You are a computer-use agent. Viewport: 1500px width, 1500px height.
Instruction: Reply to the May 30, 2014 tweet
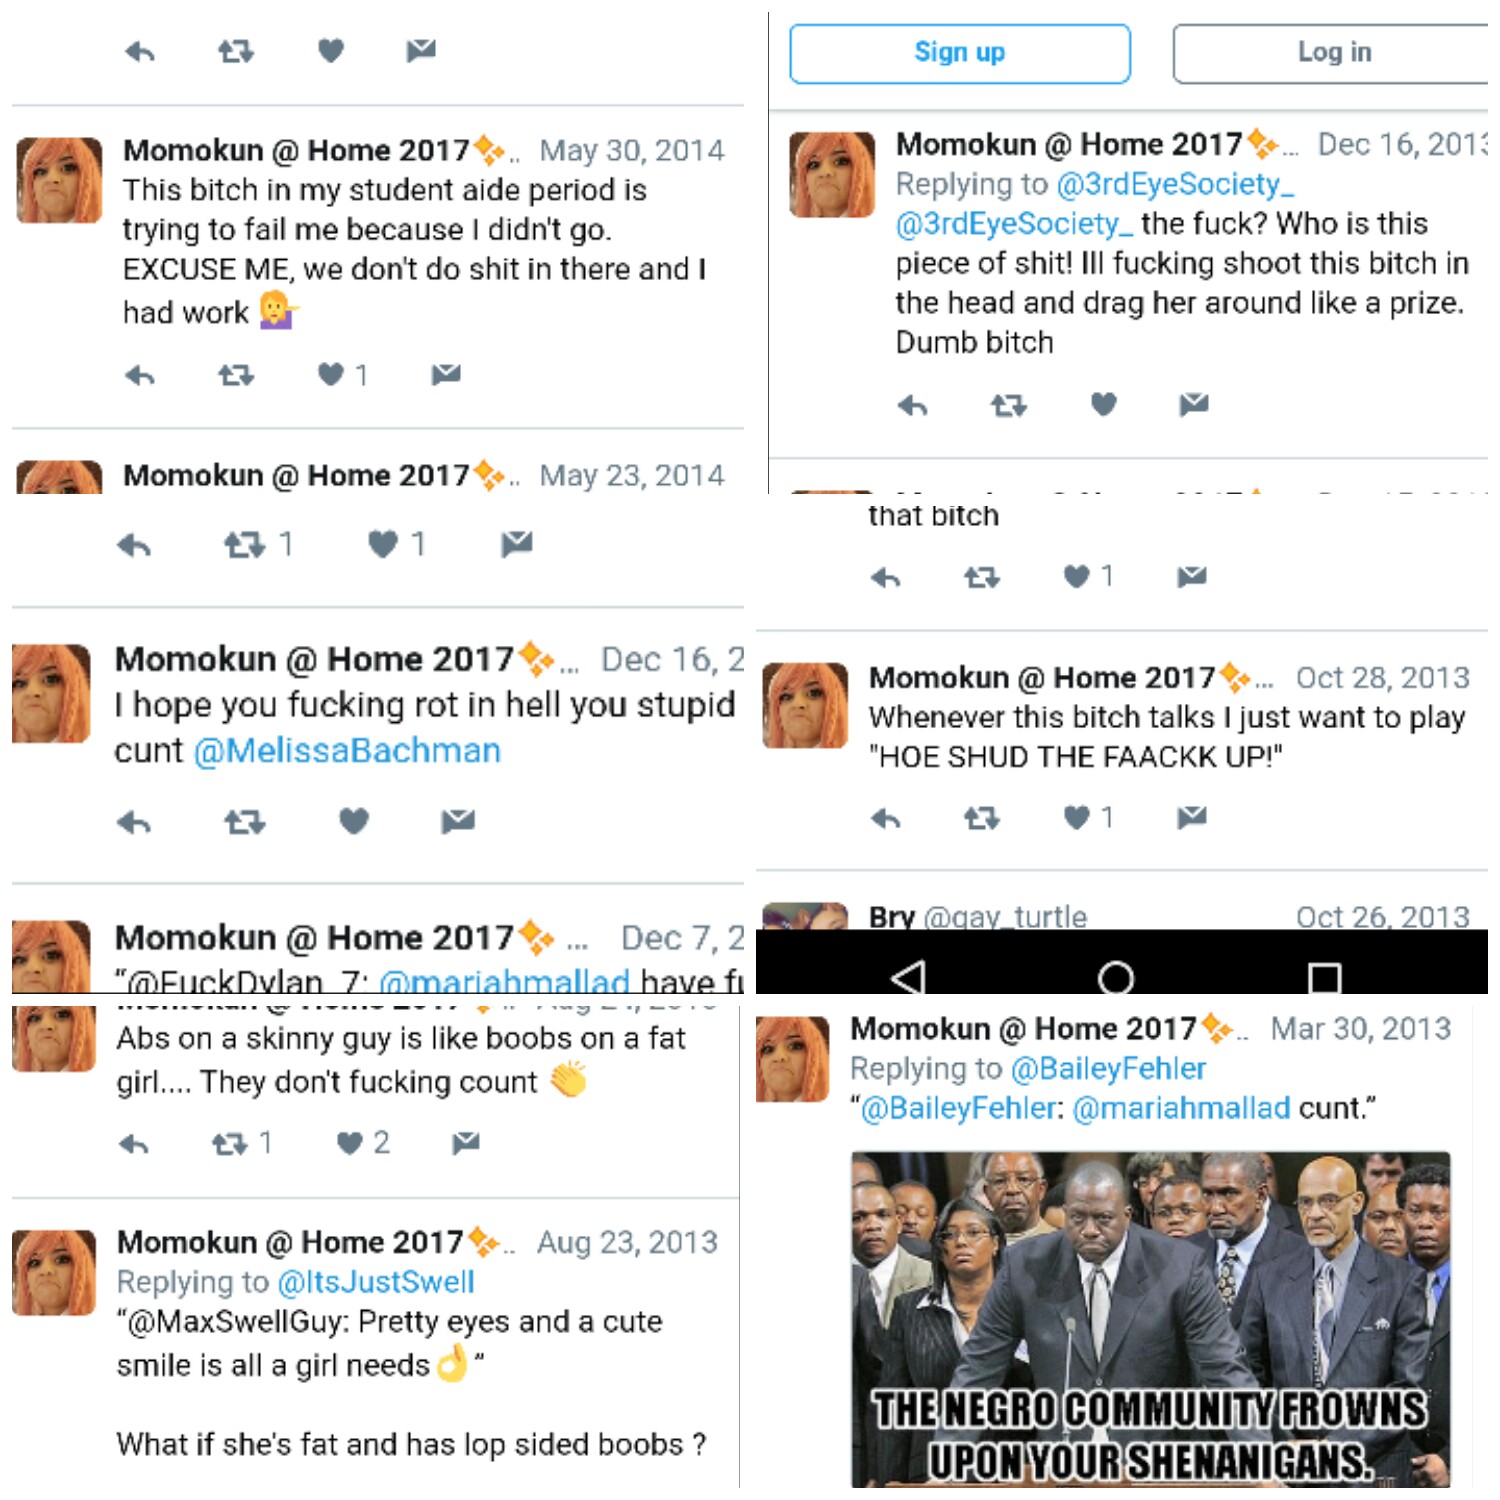tap(140, 376)
